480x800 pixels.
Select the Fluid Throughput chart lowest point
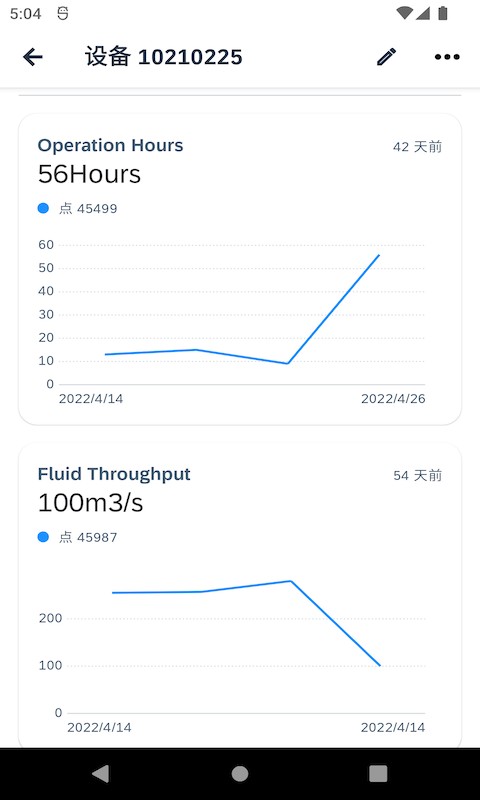coord(380,665)
